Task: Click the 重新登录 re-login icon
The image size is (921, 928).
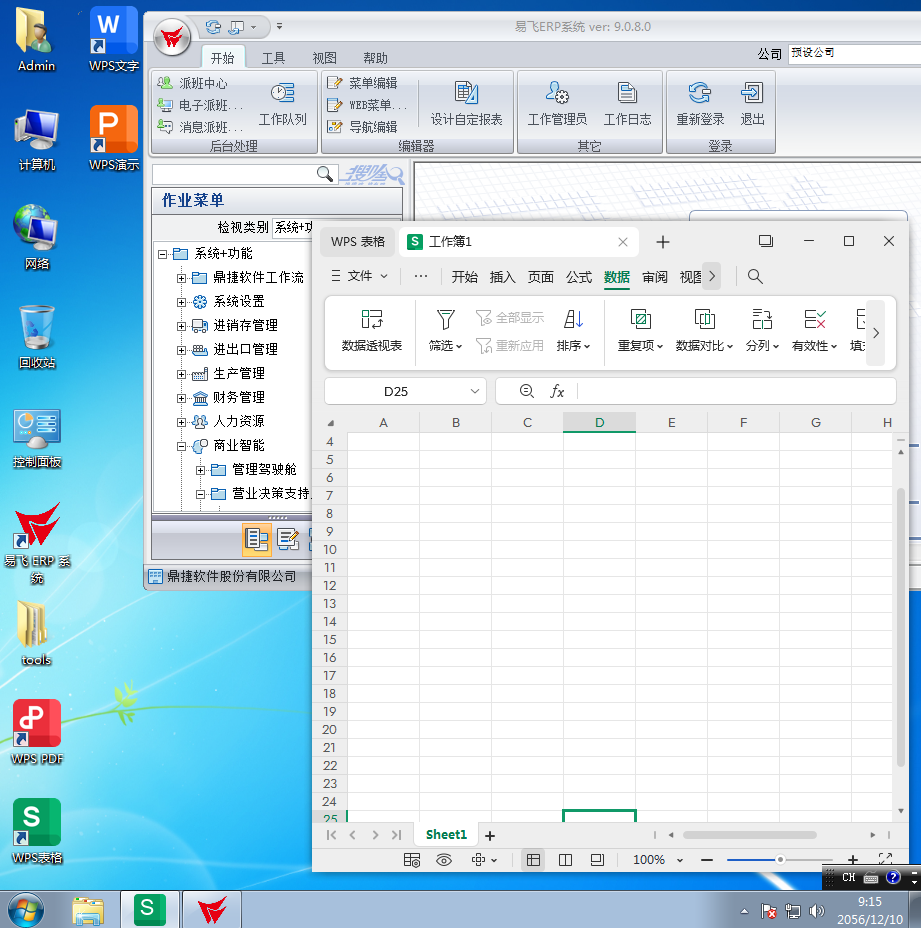Action: 700,104
